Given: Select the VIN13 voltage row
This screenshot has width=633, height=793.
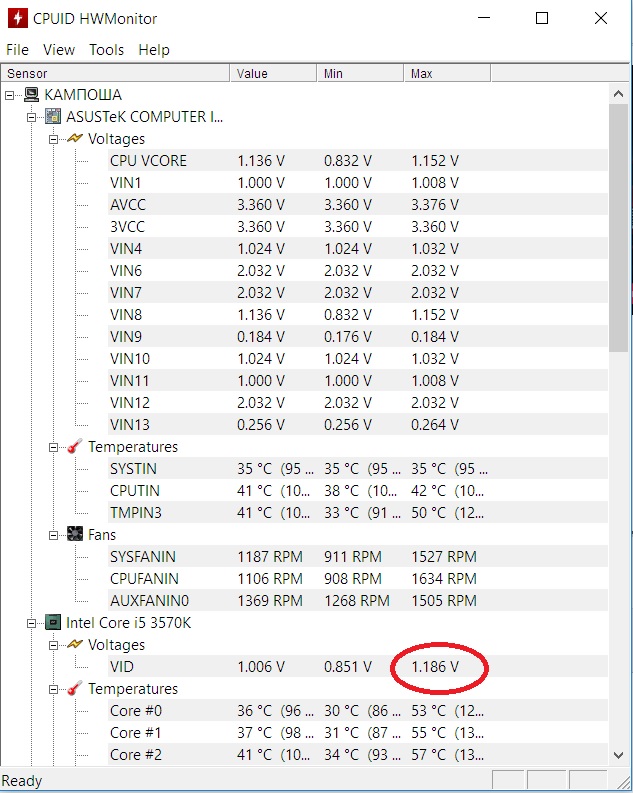Looking at the screenshot, I should click(357, 424).
